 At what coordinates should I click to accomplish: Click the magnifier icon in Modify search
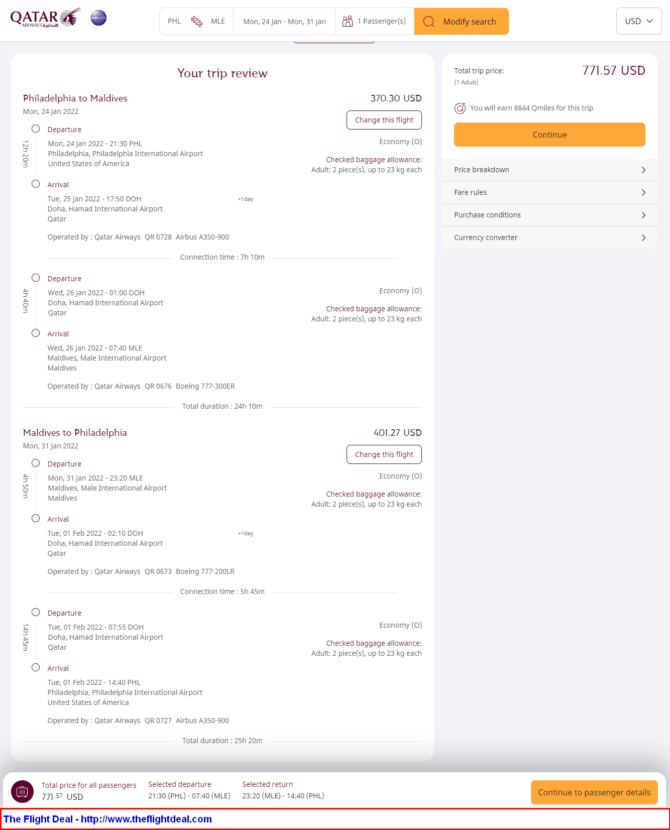429,22
